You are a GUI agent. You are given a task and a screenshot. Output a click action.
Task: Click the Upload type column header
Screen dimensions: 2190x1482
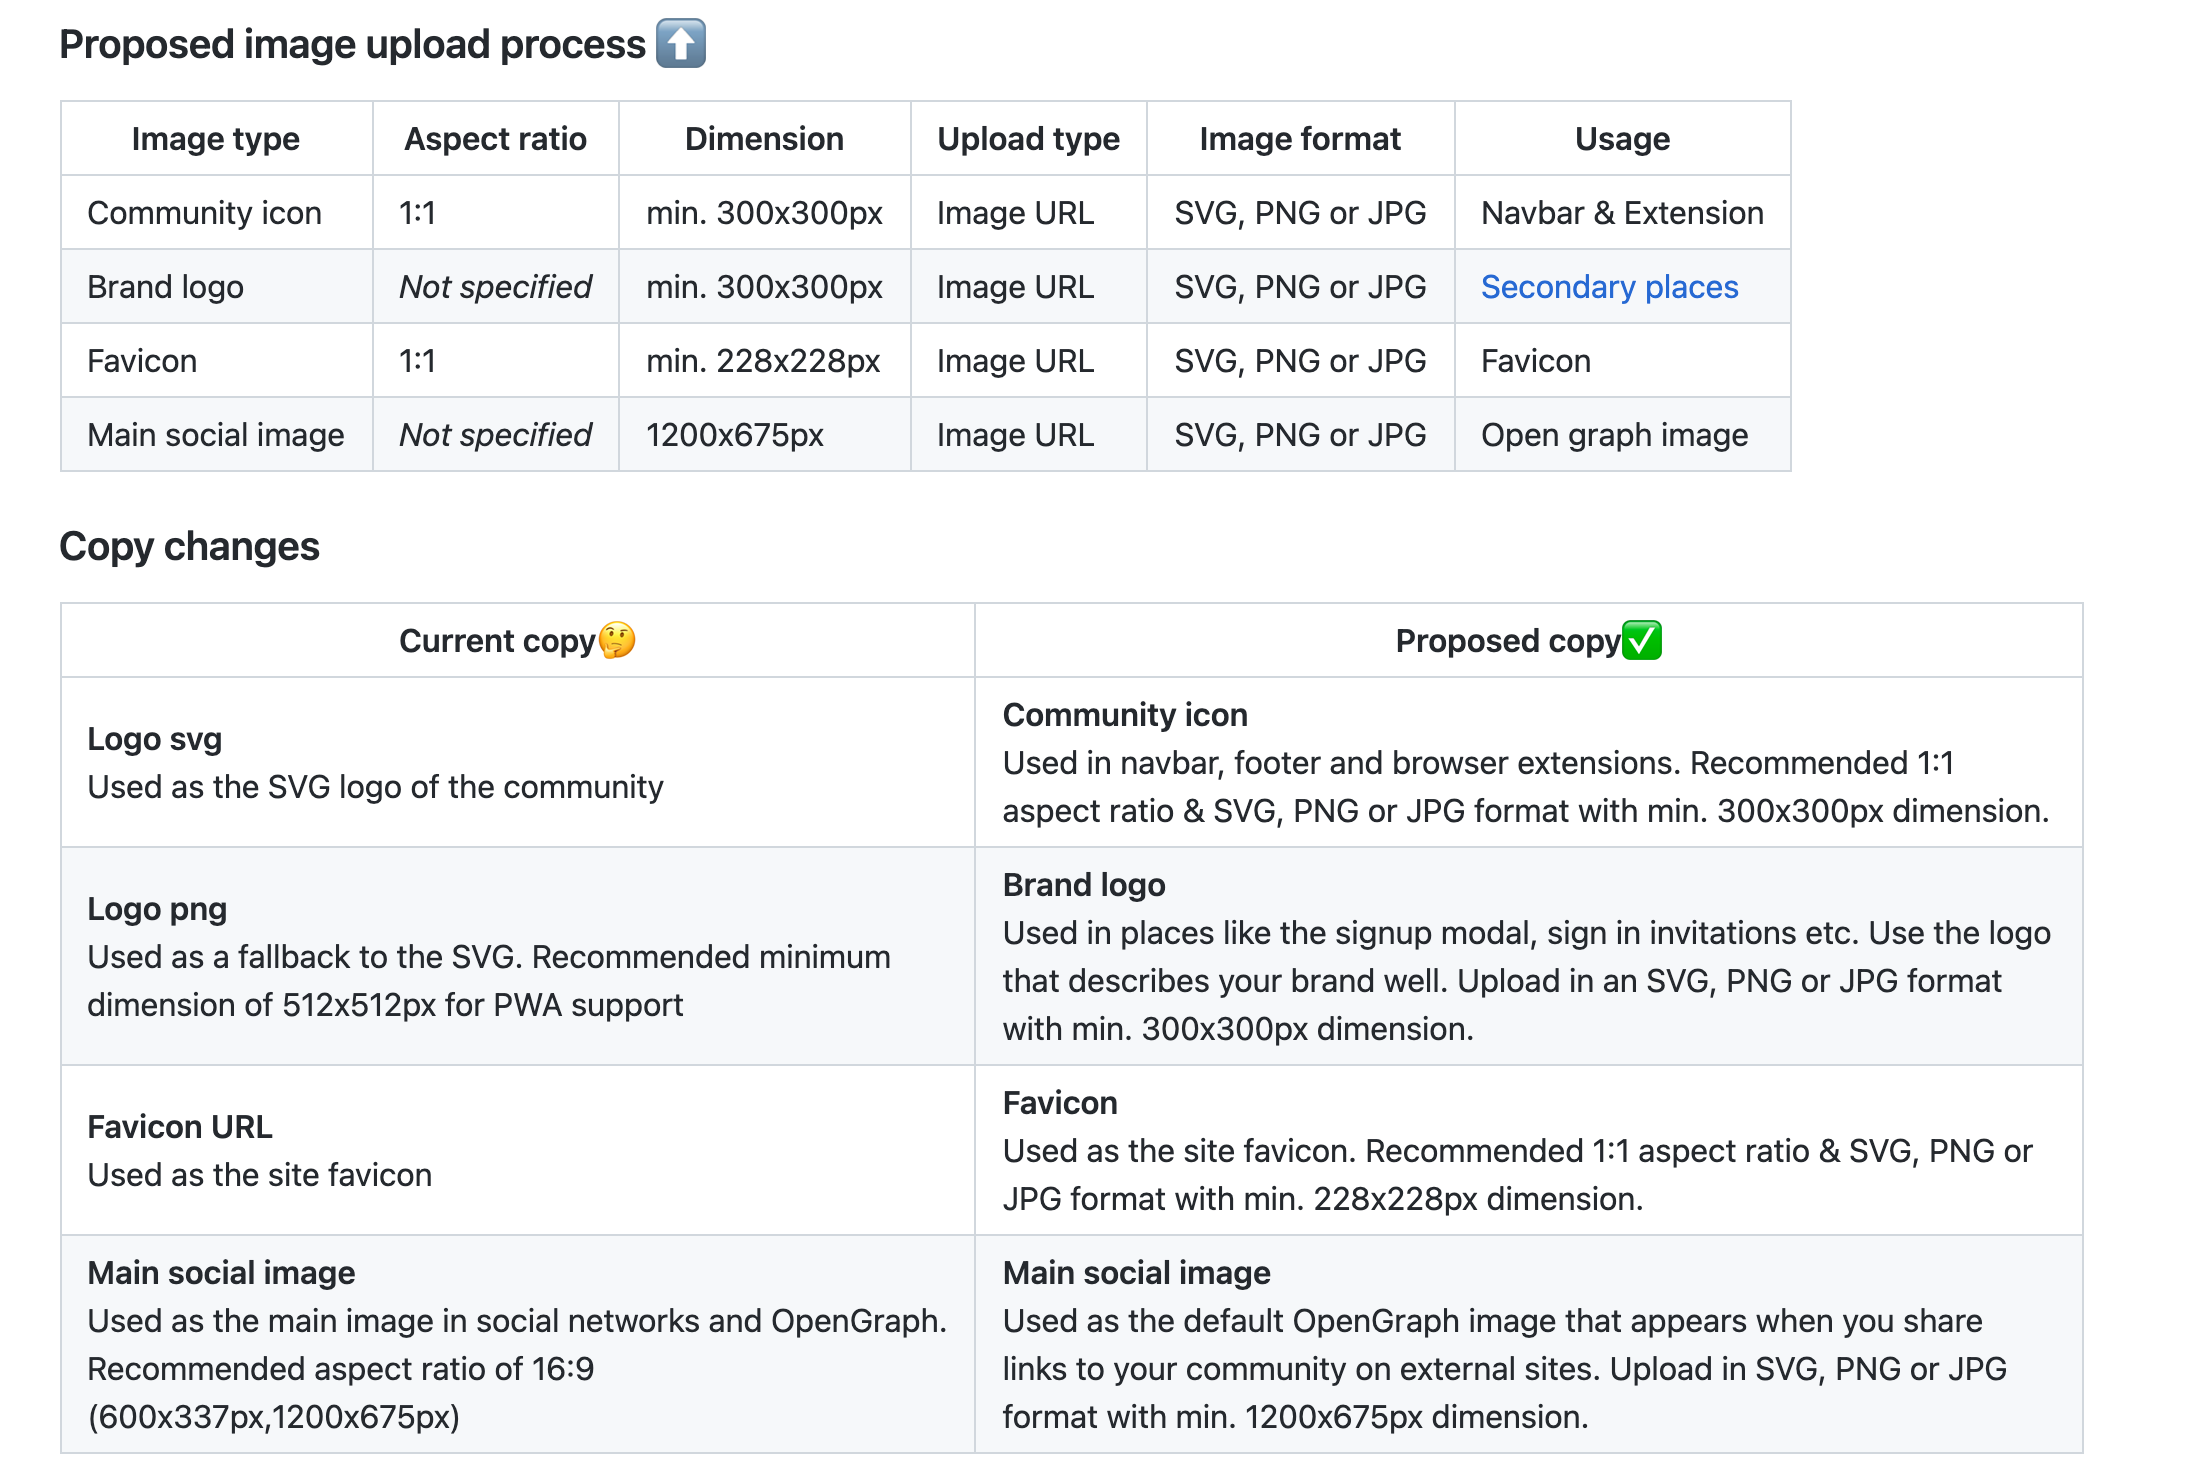click(x=1028, y=138)
